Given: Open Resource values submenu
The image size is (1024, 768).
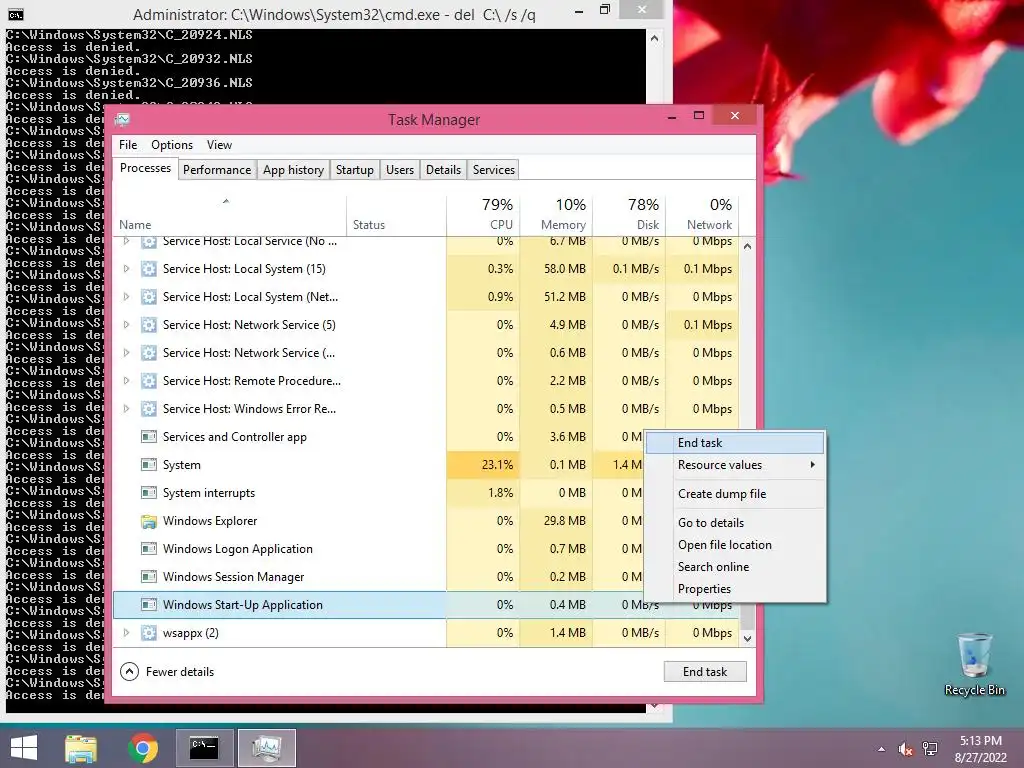Looking at the screenshot, I should click(x=735, y=465).
